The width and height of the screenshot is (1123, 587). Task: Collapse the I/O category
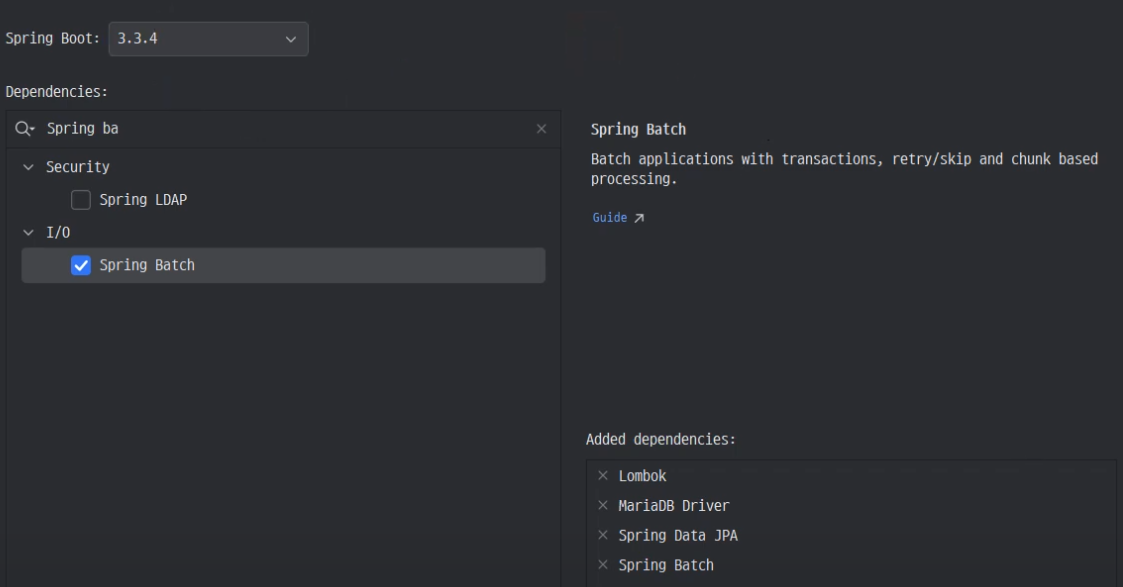[28, 233]
